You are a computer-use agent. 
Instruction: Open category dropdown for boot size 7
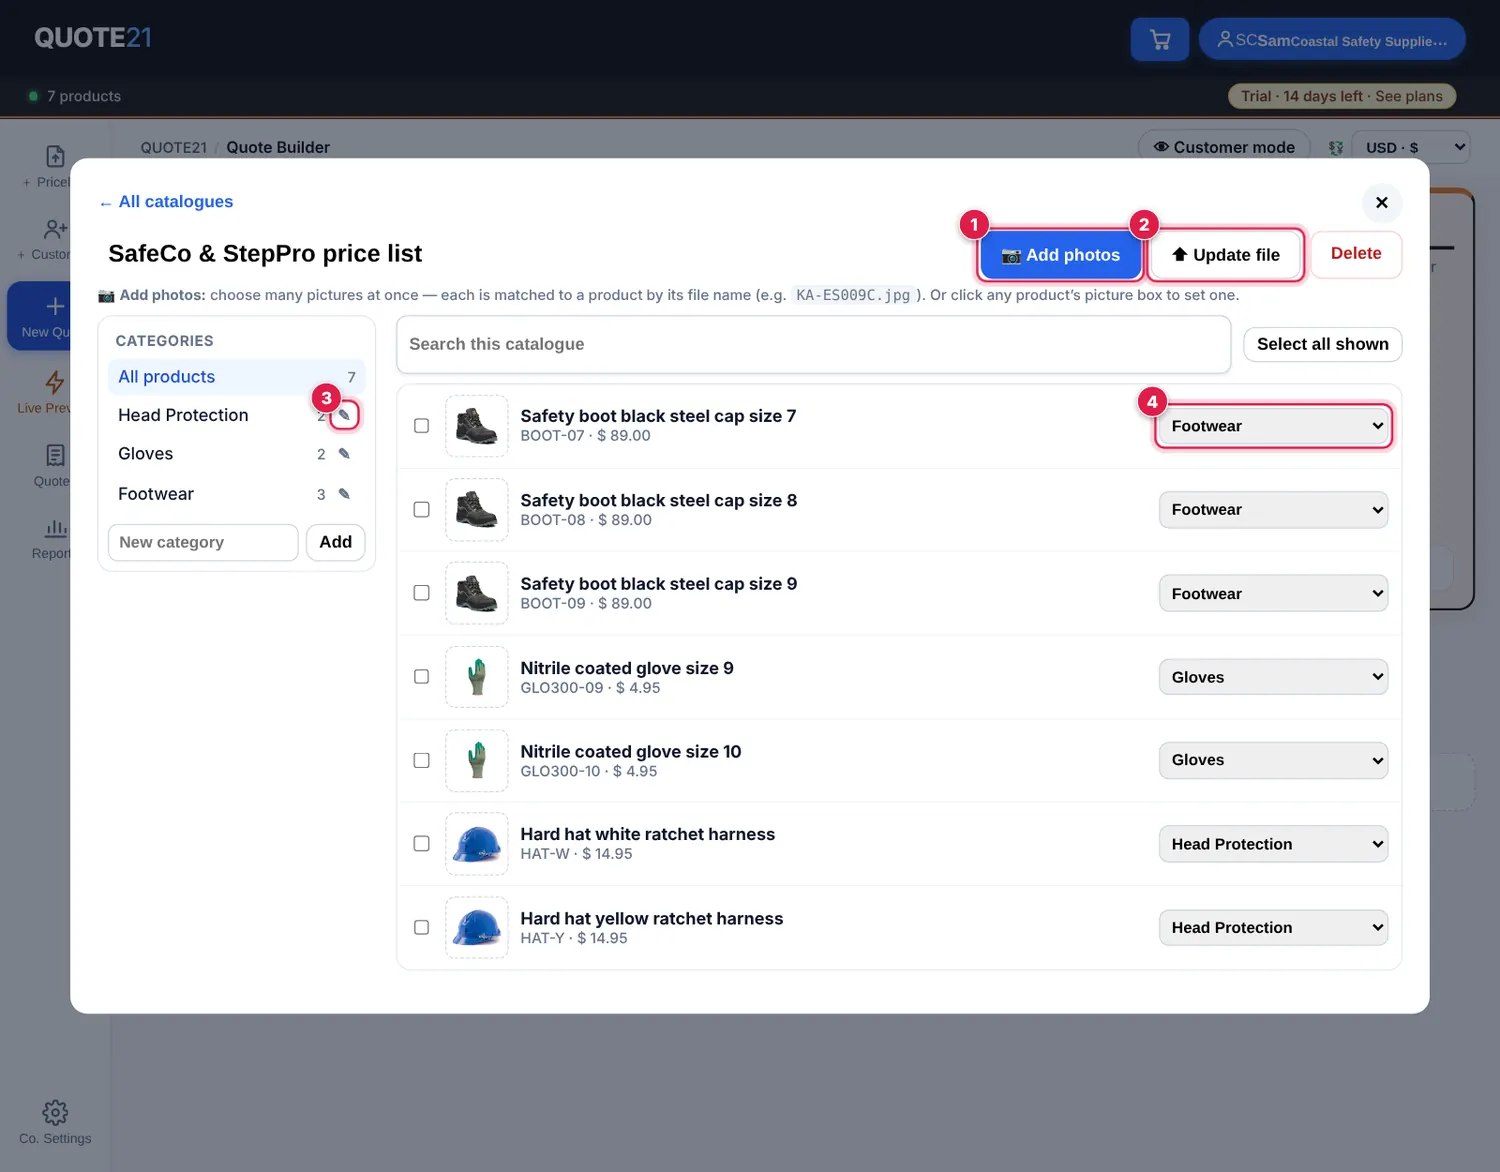(x=1273, y=426)
